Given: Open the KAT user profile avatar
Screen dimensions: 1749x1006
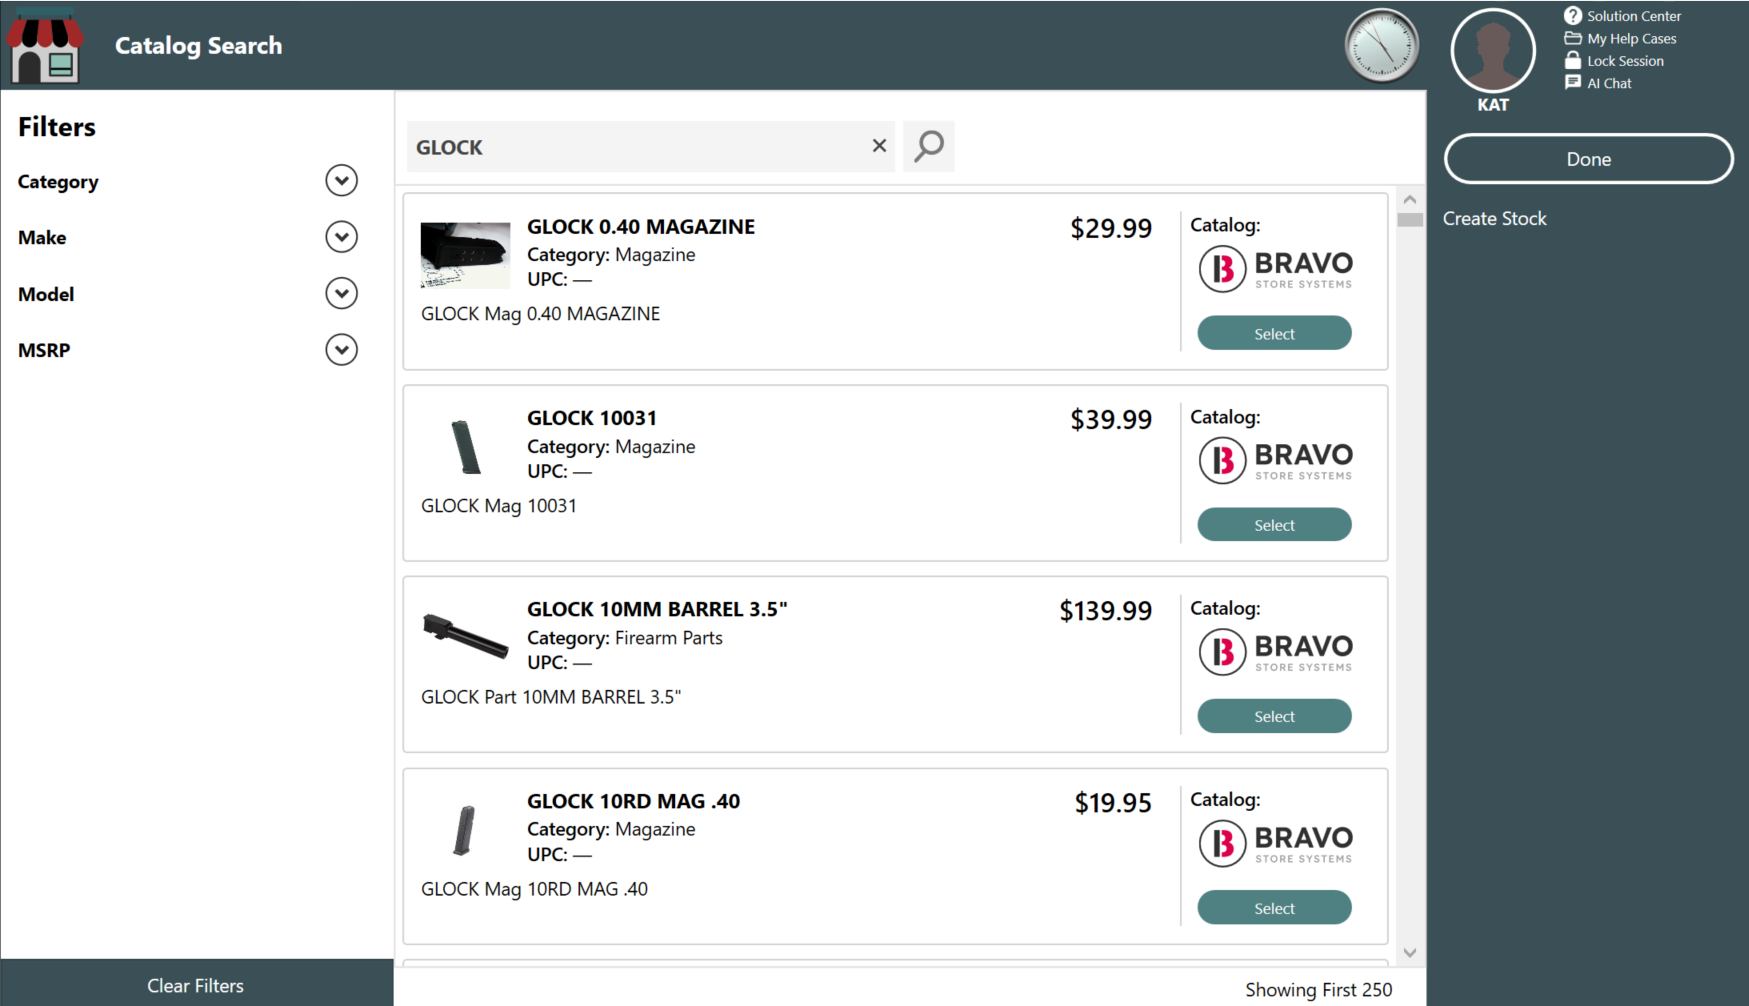Looking at the screenshot, I should coord(1493,51).
